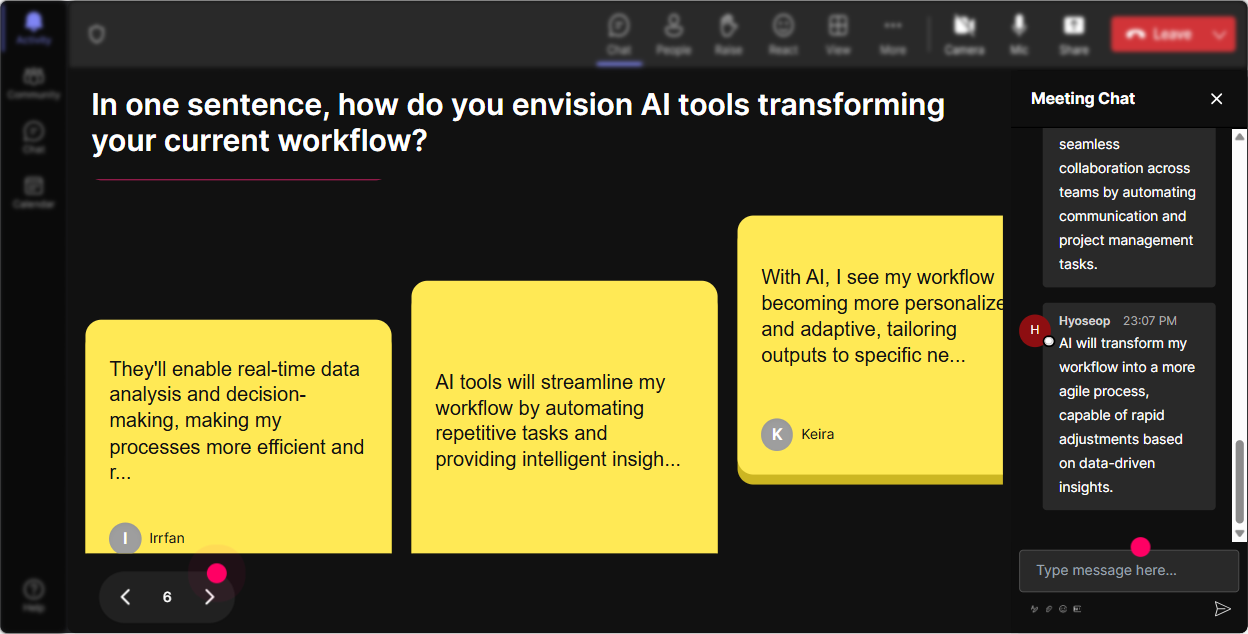Screen dimensions: 1248x634
Task: Click the Keira name label
Action: coord(817,434)
